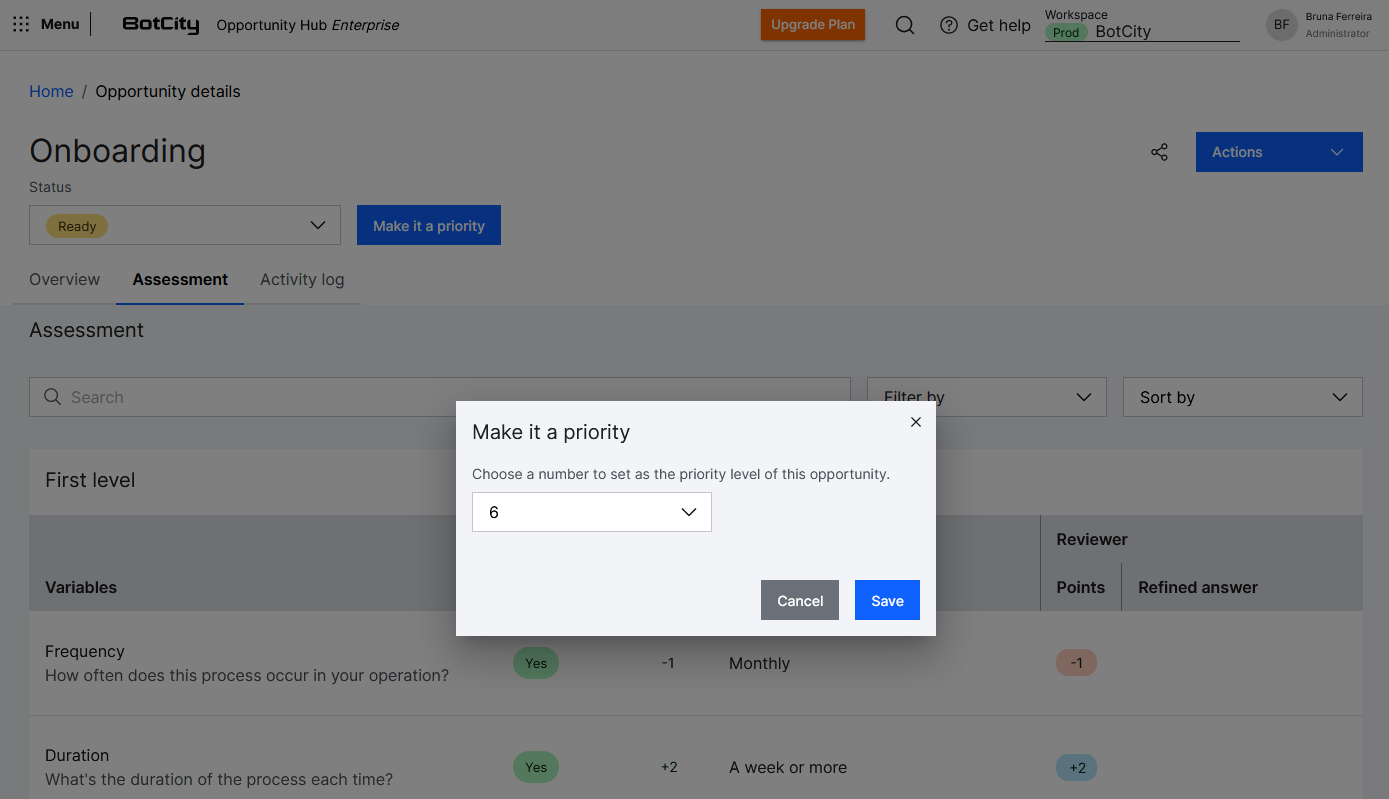The image size is (1389, 799).
Task: Open the Filter by dropdown
Action: [986, 397]
